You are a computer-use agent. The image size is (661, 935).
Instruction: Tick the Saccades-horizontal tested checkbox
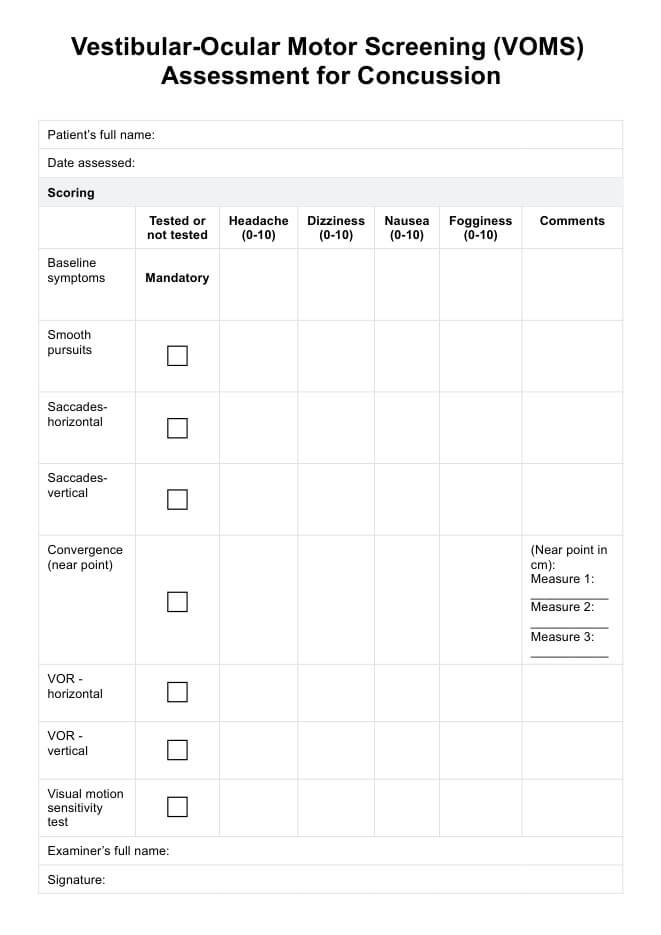pyautogui.click(x=177, y=428)
